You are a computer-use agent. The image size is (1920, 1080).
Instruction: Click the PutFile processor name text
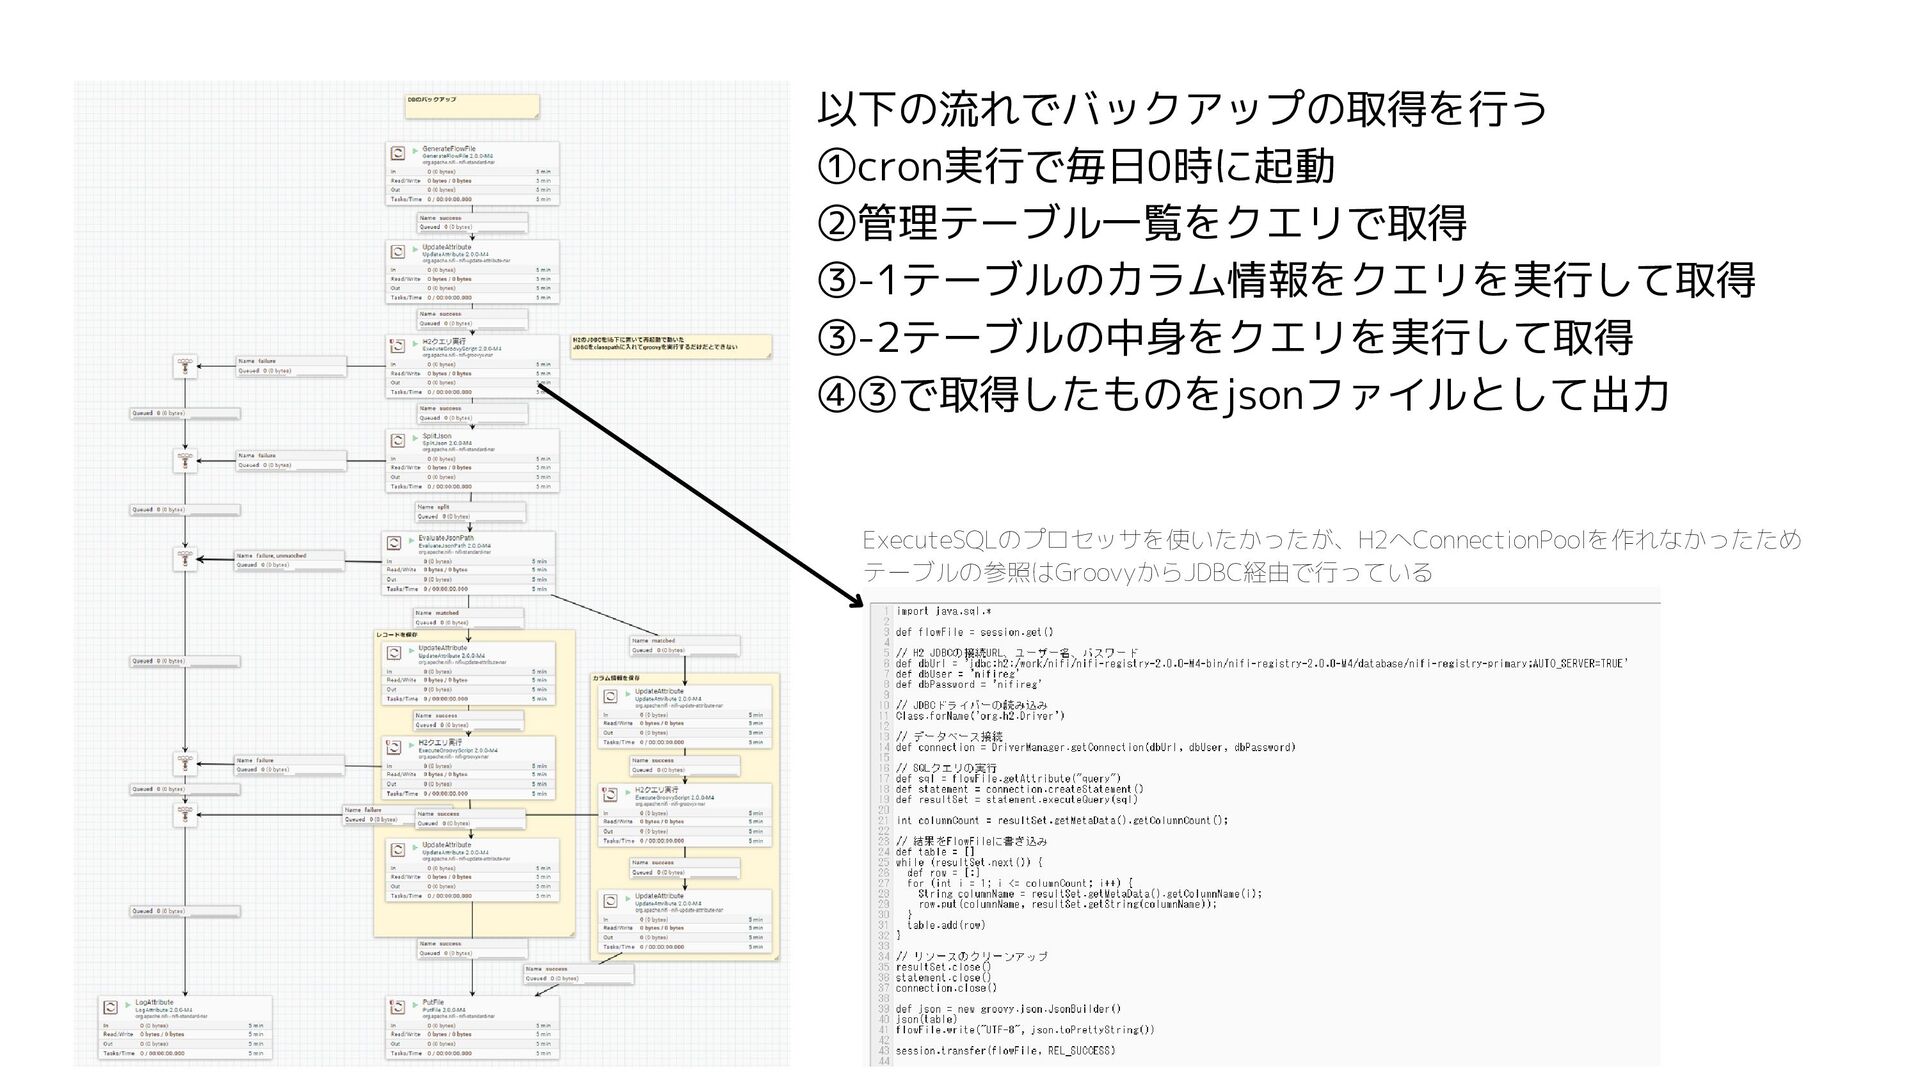(x=433, y=1002)
